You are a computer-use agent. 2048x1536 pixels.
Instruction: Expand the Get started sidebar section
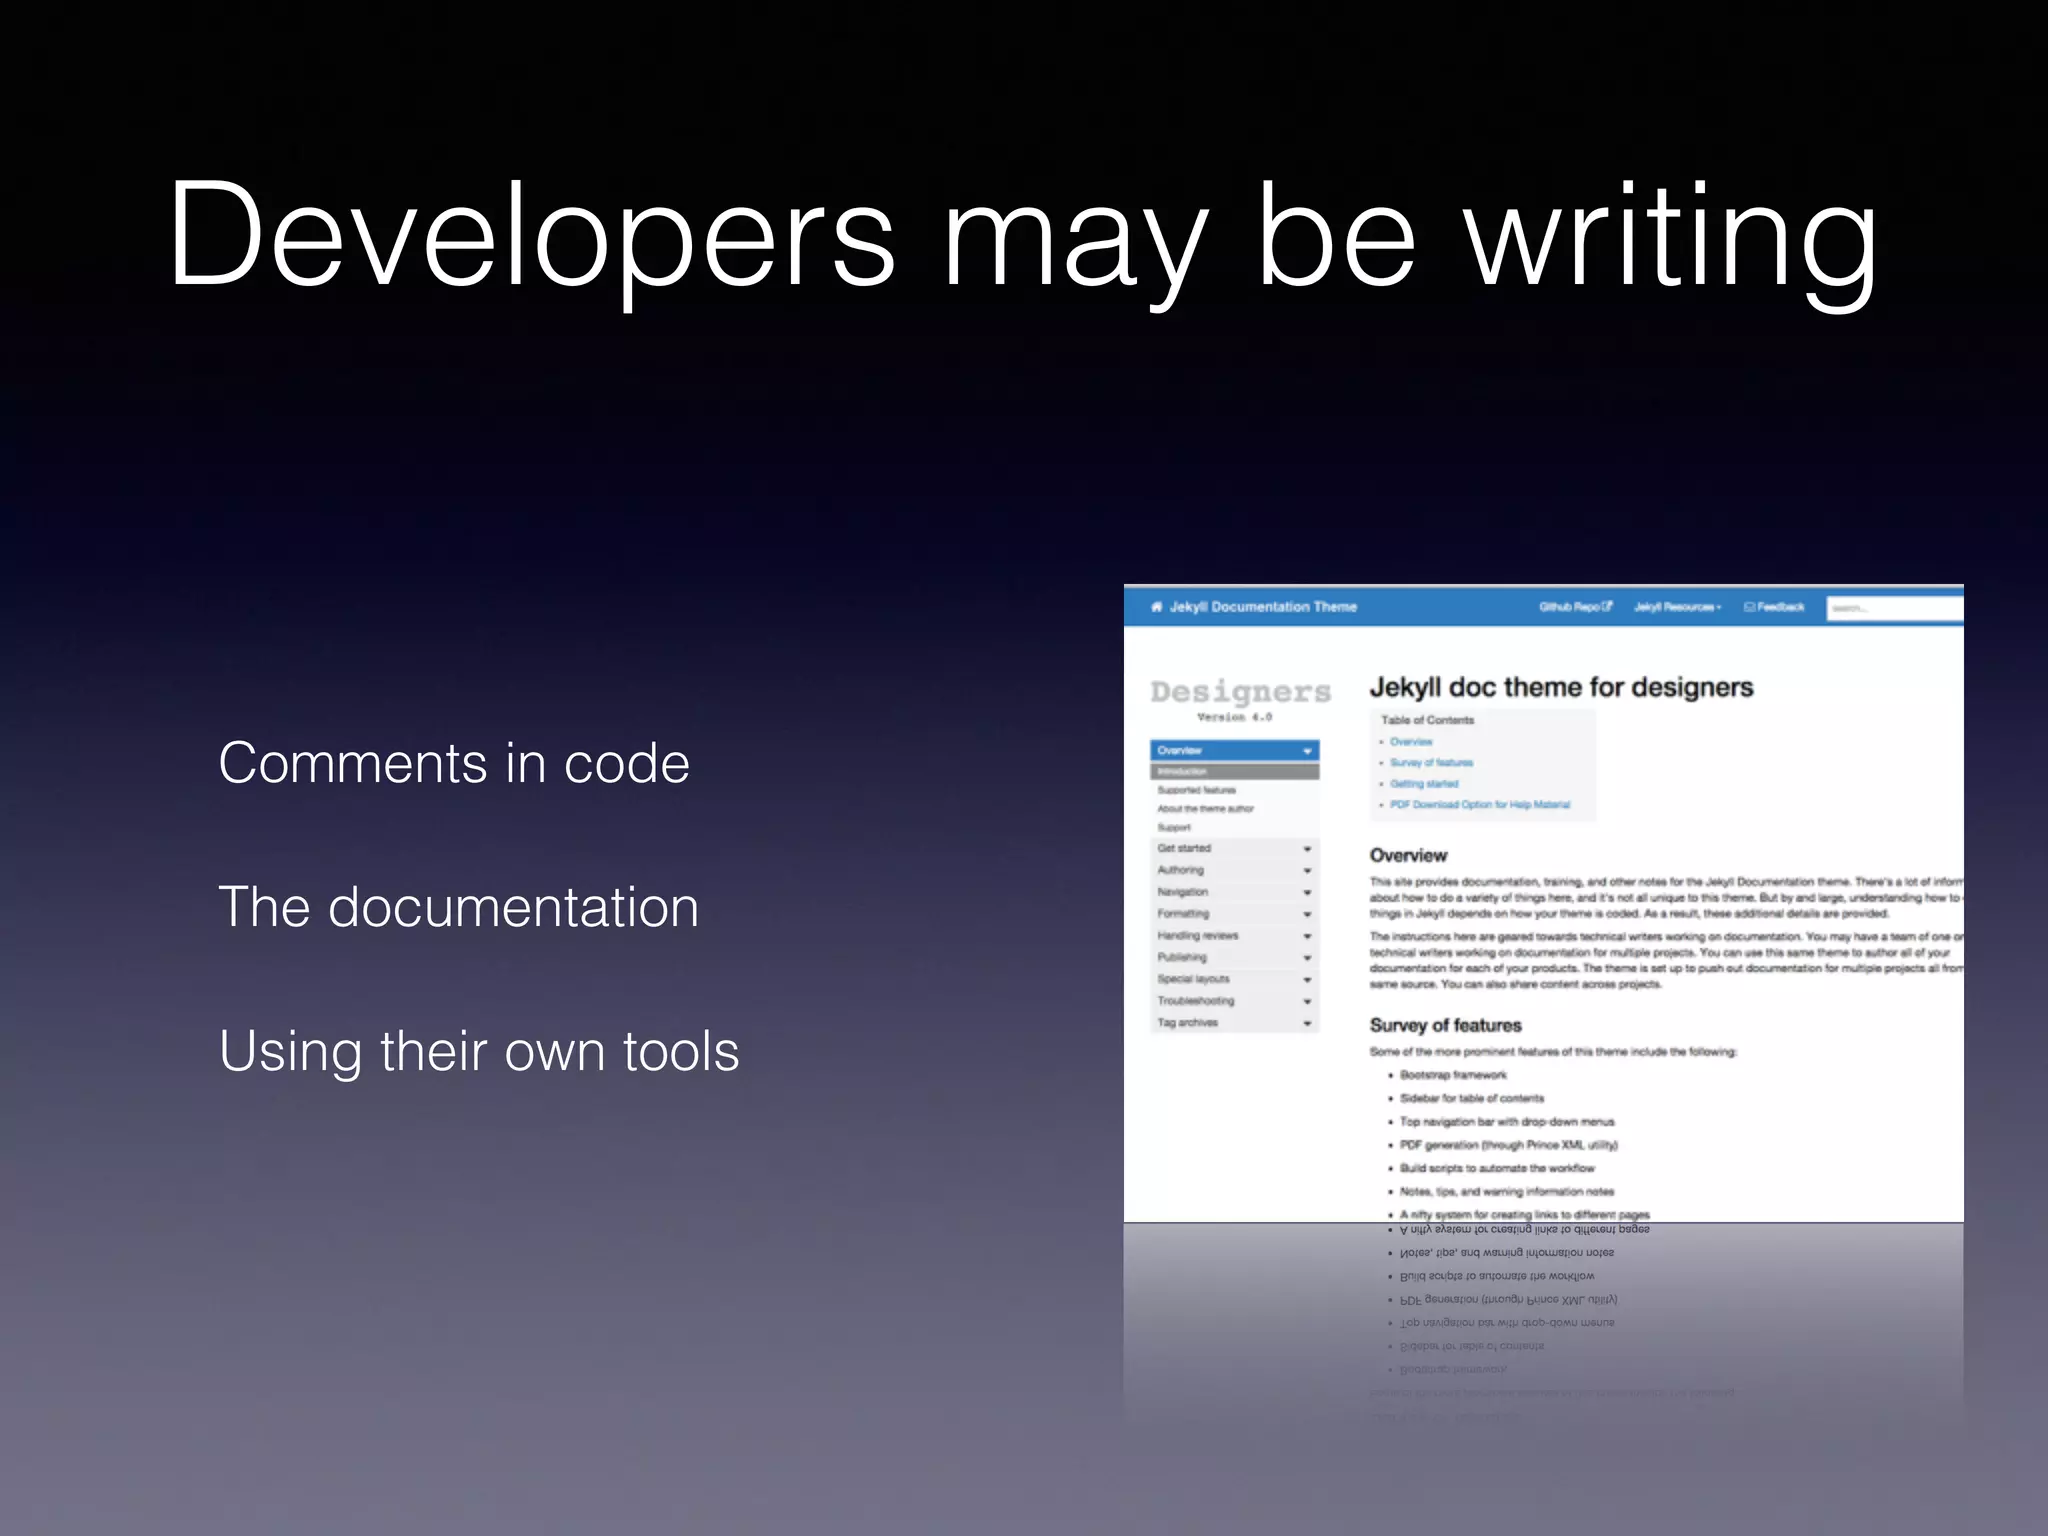coord(1235,849)
